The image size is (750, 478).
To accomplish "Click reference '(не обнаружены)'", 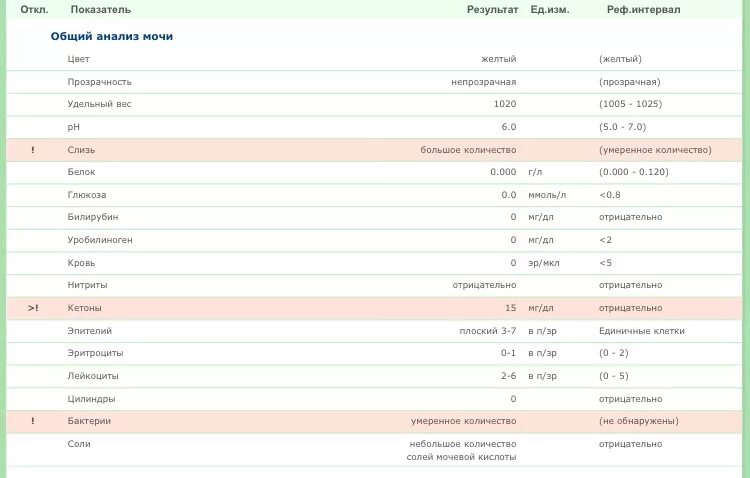I will (639, 421).
